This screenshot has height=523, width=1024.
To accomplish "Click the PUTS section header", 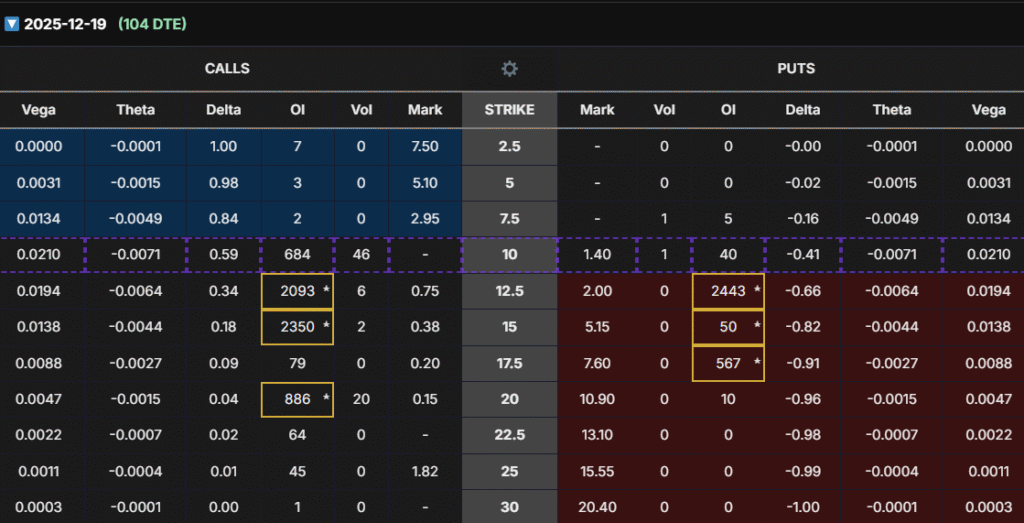I will click(x=794, y=69).
